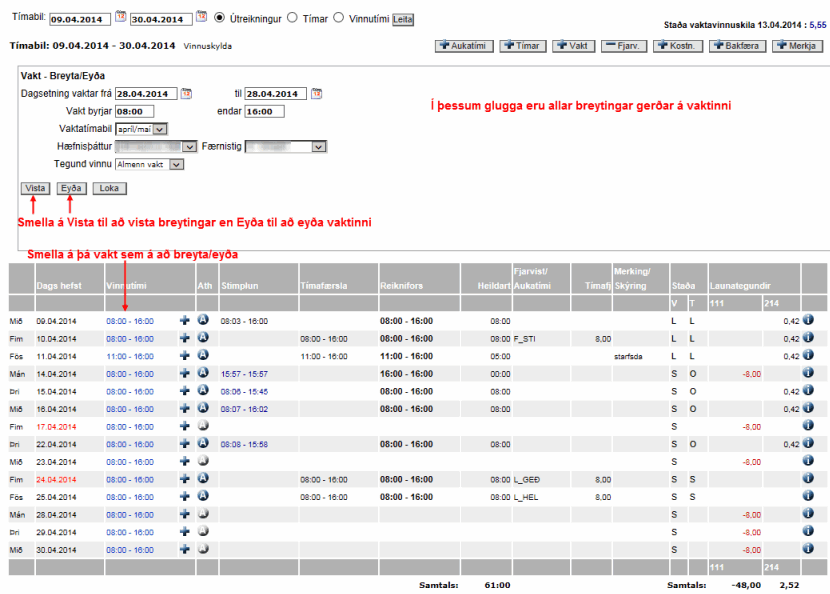The height and width of the screenshot is (594, 830).
Task: Open the Tegund vinnu dropdown
Action: pyautogui.click(x=150, y=165)
